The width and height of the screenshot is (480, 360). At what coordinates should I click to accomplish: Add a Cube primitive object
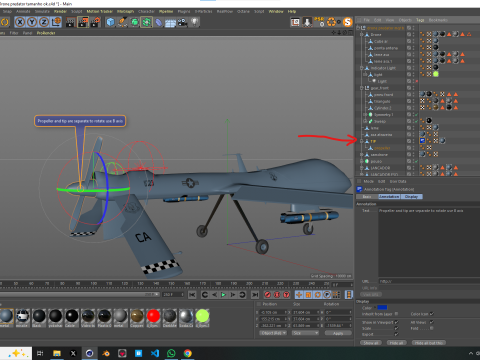(x=110, y=22)
